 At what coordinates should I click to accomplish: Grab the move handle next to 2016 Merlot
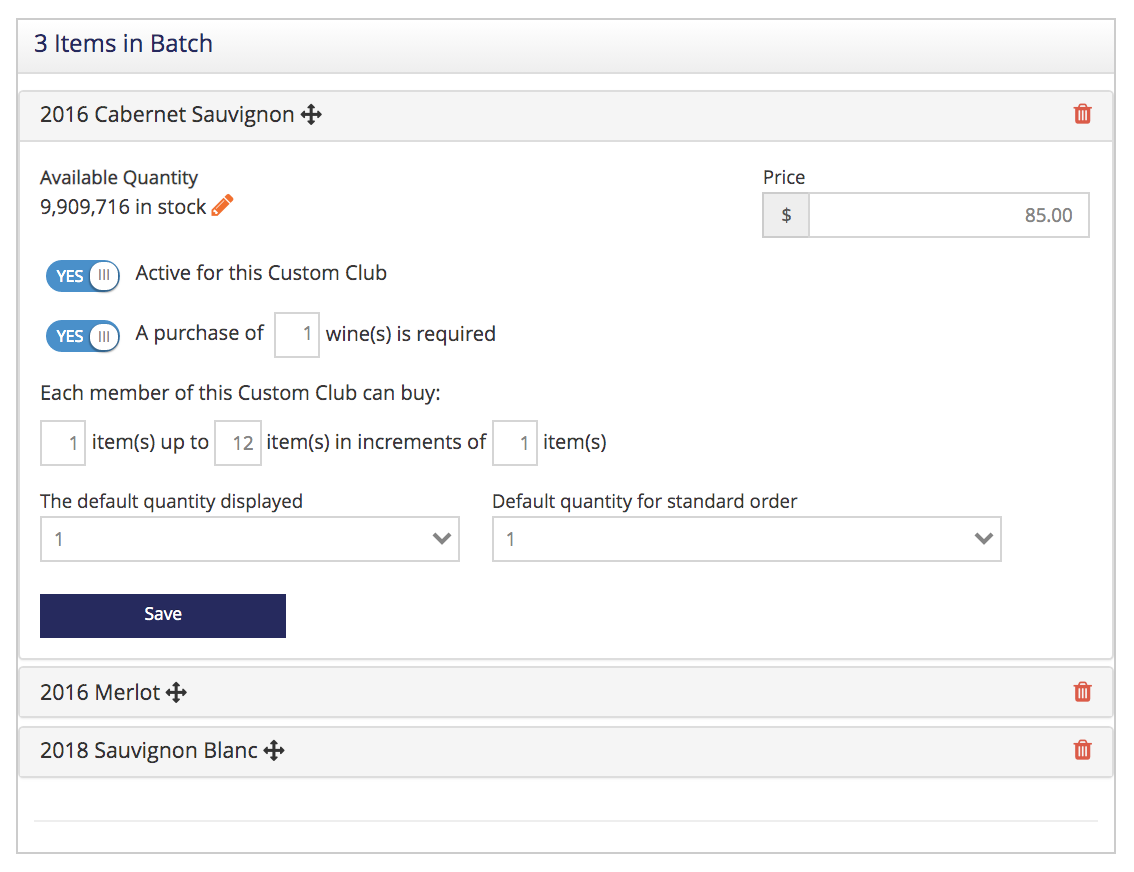click(x=176, y=691)
